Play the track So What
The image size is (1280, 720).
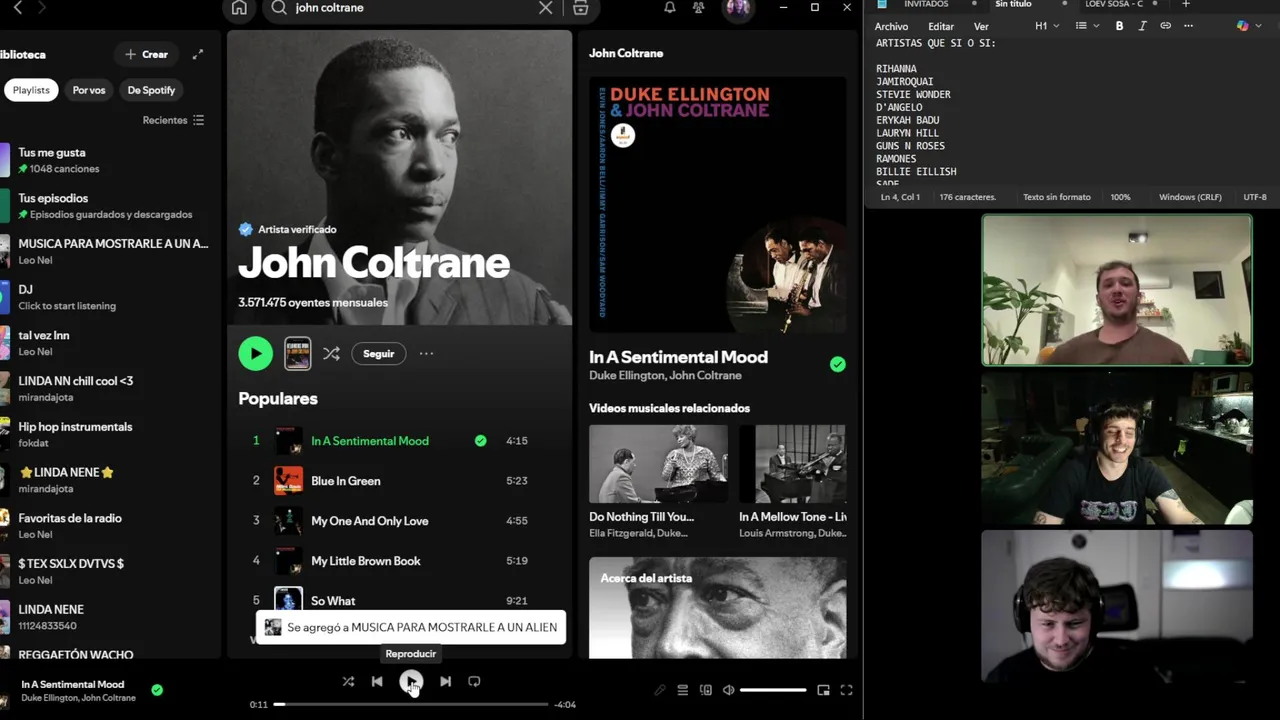coord(333,601)
